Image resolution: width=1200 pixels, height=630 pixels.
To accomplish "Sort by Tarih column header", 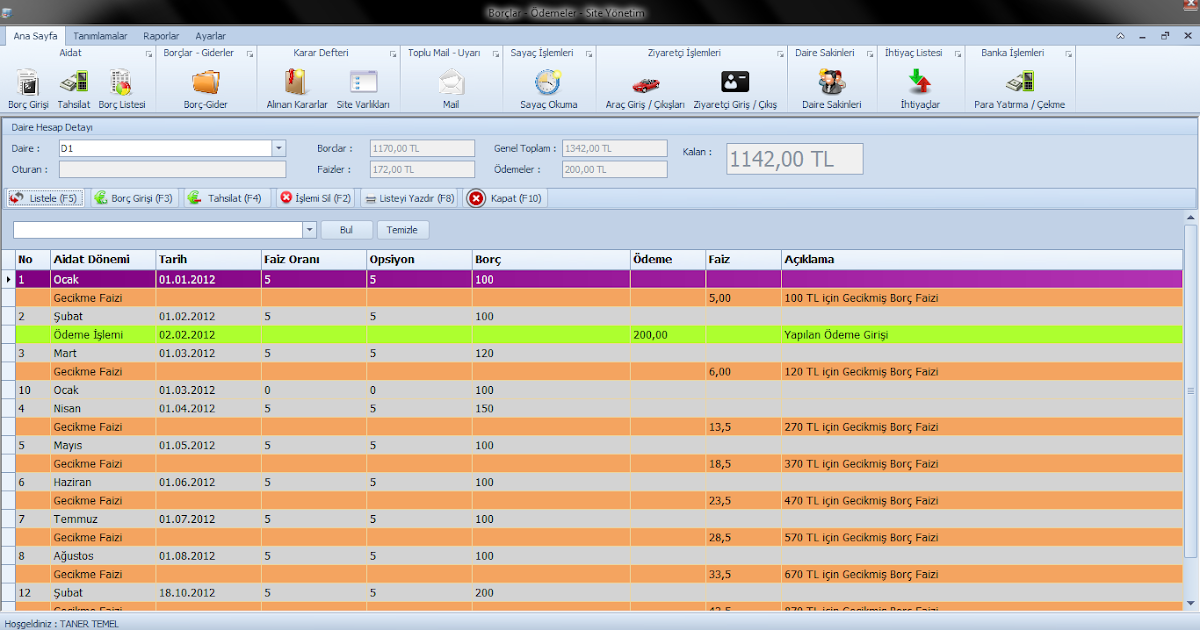I will click(x=208, y=259).
